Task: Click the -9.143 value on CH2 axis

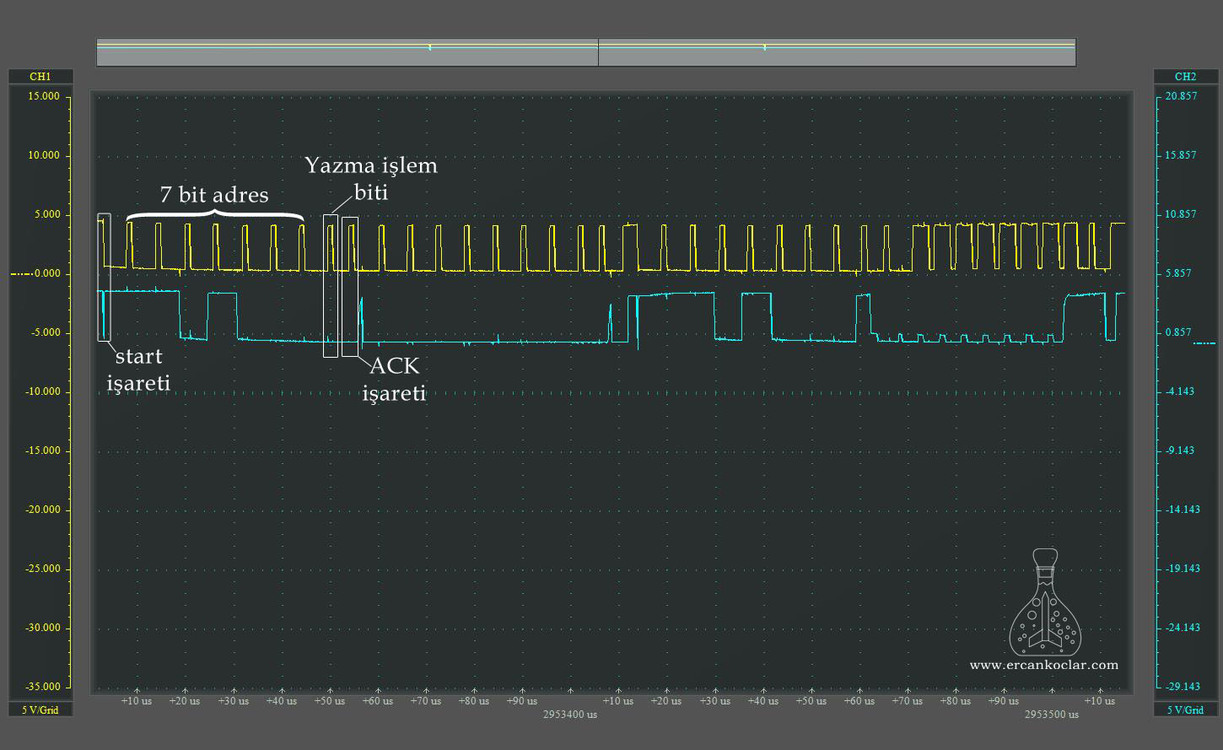Action: click(x=1181, y=451)
